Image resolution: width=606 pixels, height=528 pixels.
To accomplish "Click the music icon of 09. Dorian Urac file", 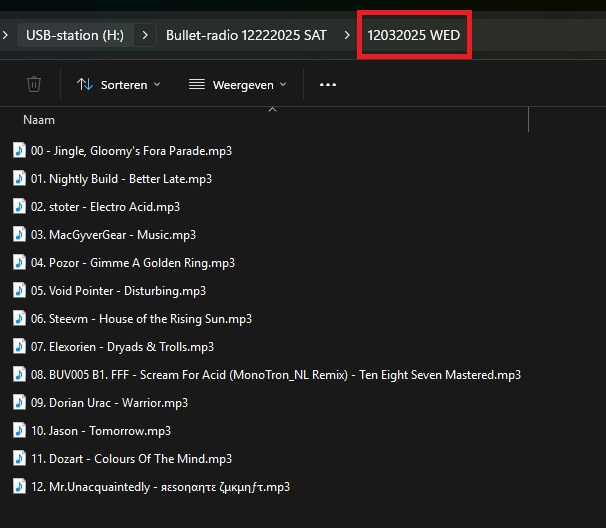I will point(19,402).
